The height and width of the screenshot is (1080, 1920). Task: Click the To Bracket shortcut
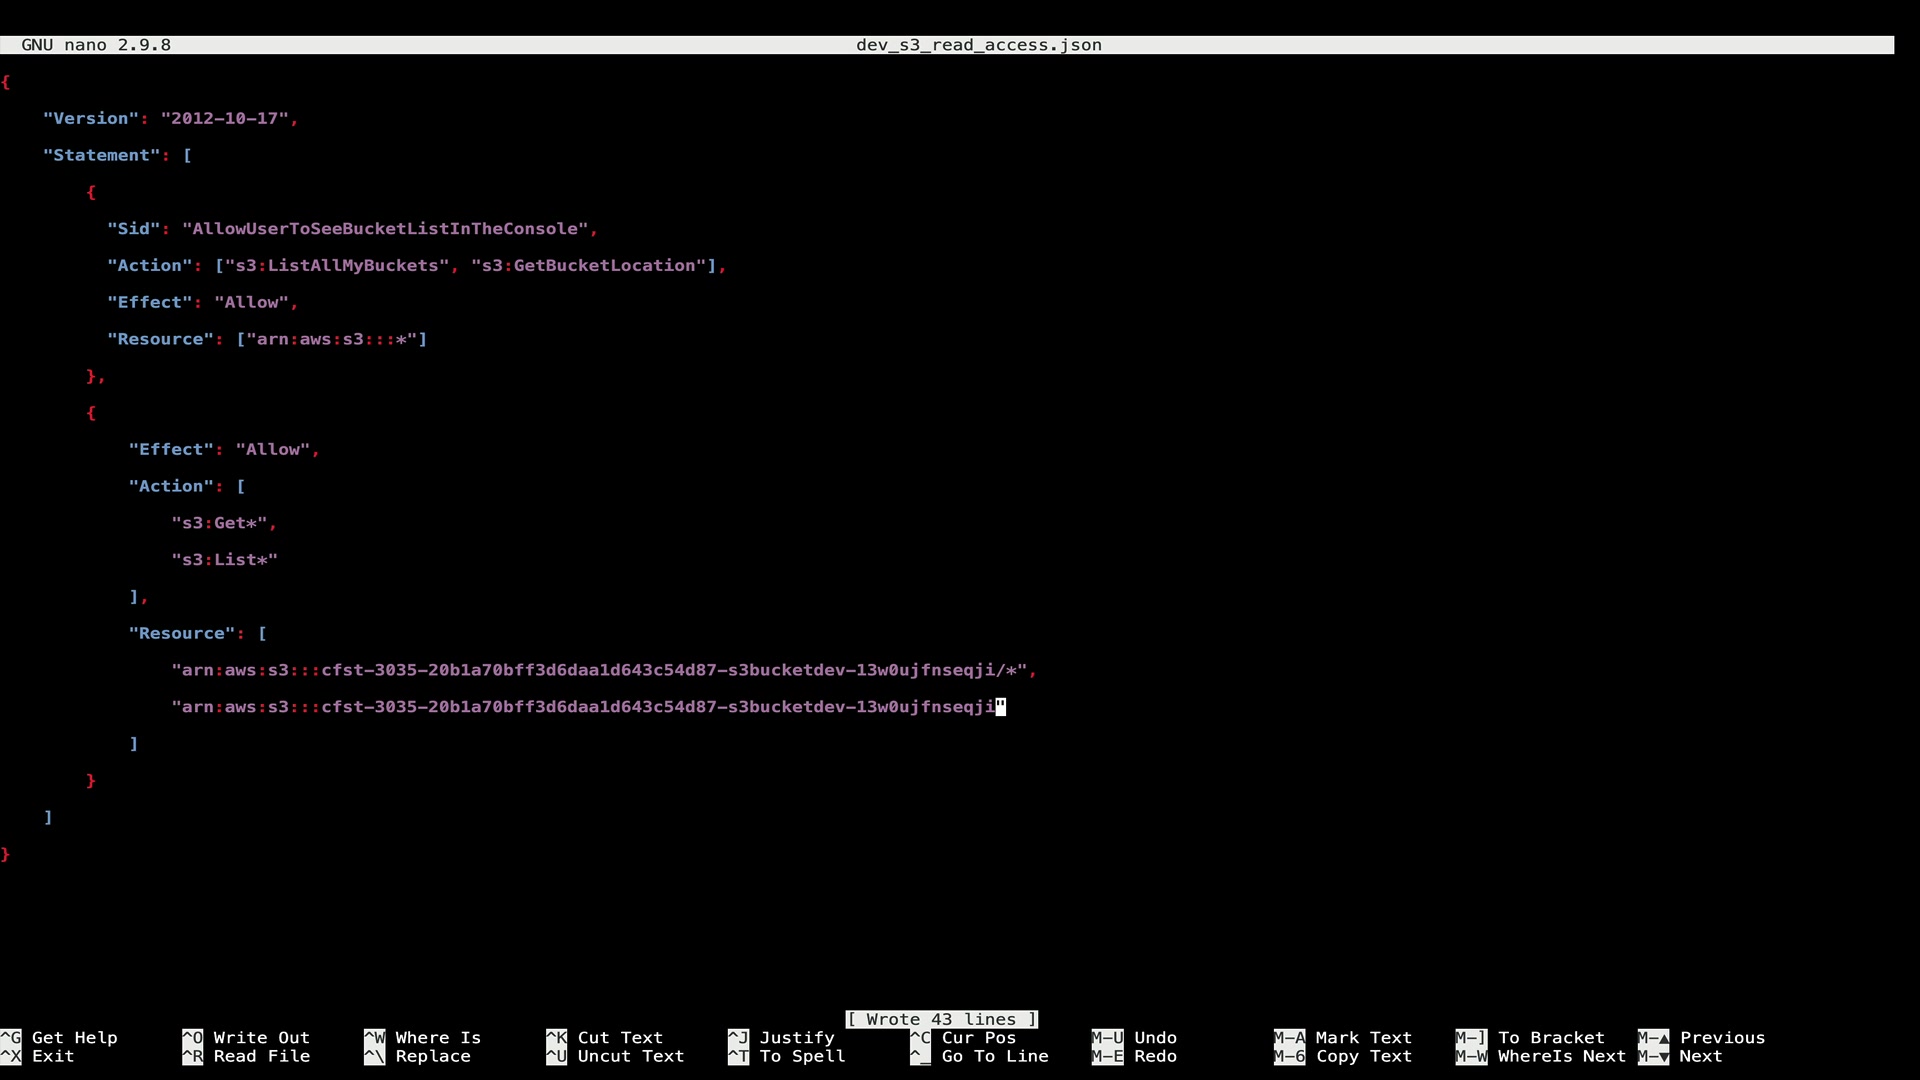tap(1551, 1037)
